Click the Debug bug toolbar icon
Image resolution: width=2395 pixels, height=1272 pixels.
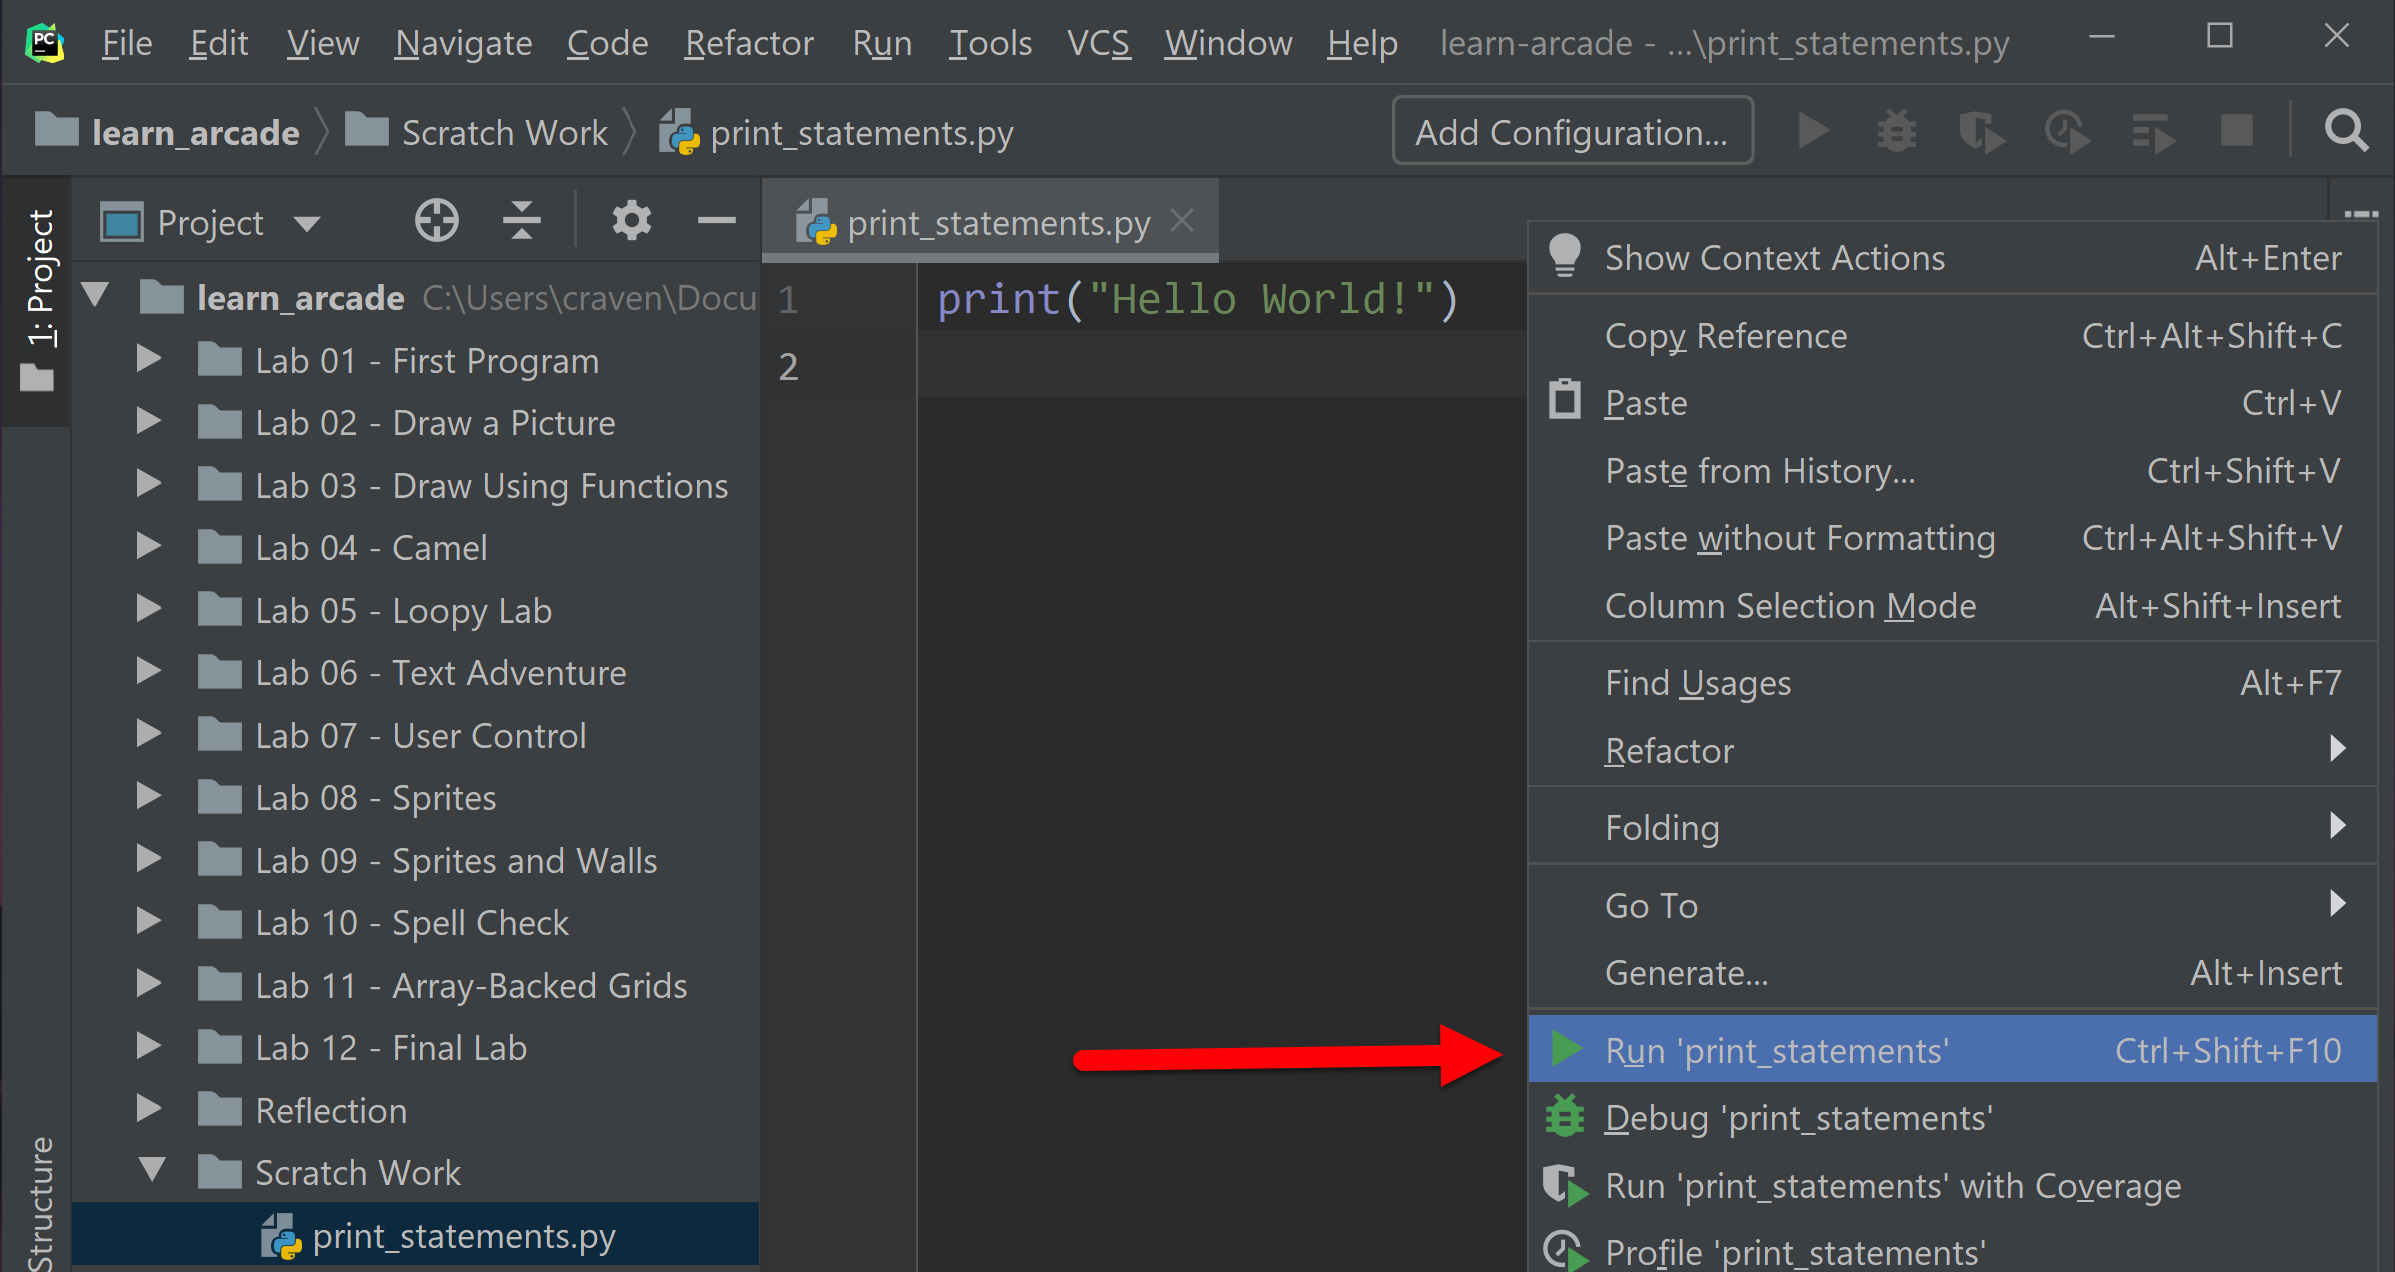pyautogui.click(x=1896, y=132)
